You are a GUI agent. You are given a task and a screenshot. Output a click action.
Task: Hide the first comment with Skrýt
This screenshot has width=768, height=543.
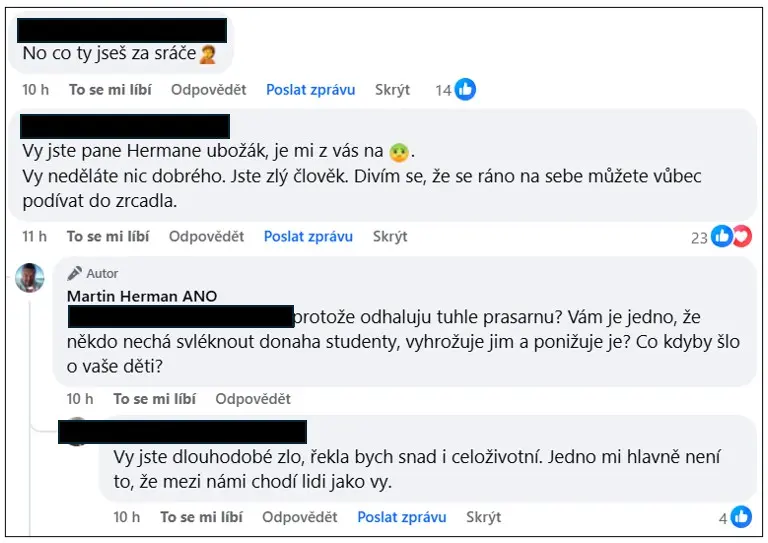coord(392,90)
